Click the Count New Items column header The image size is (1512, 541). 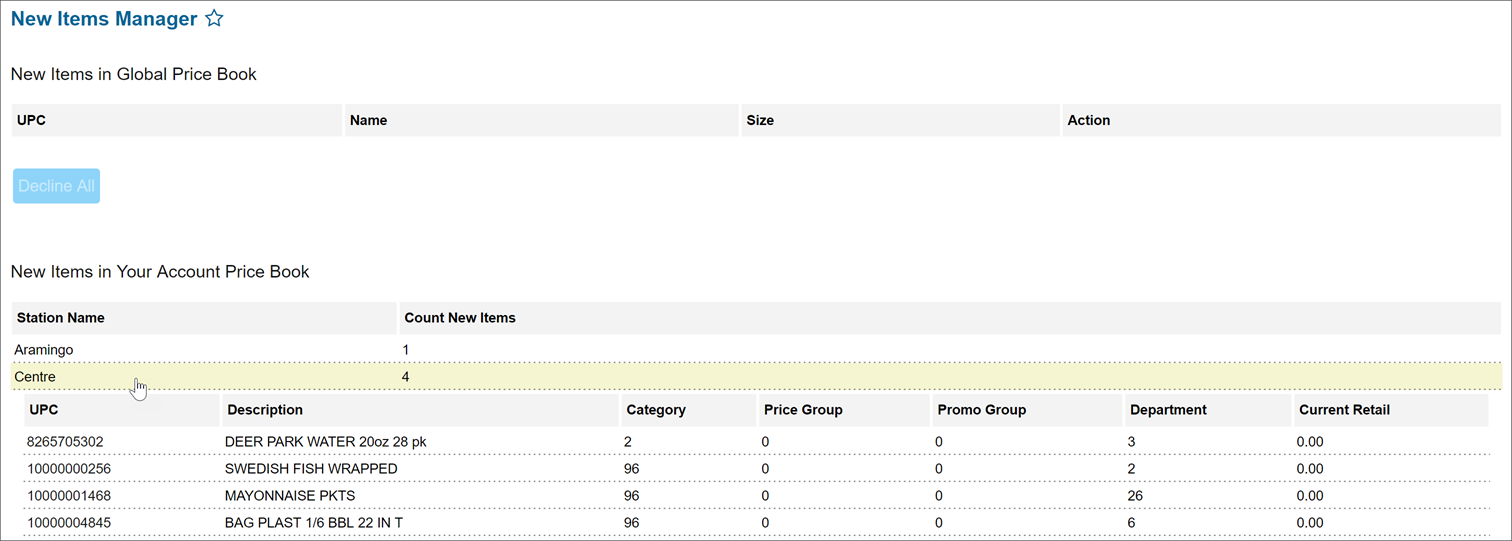click(x=460, y=318)
